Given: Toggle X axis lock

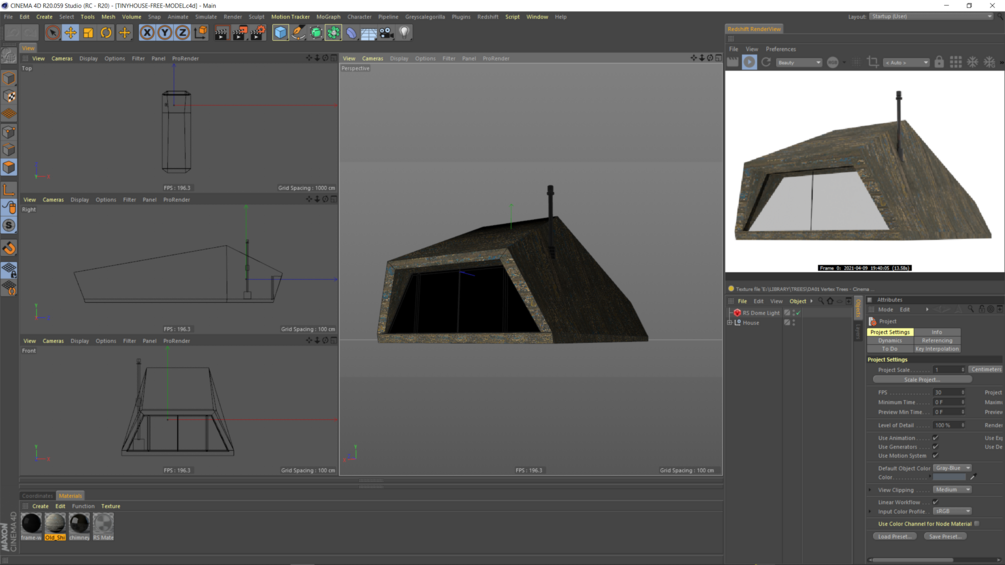Looking at the screenshot, I should pos(147,32).
